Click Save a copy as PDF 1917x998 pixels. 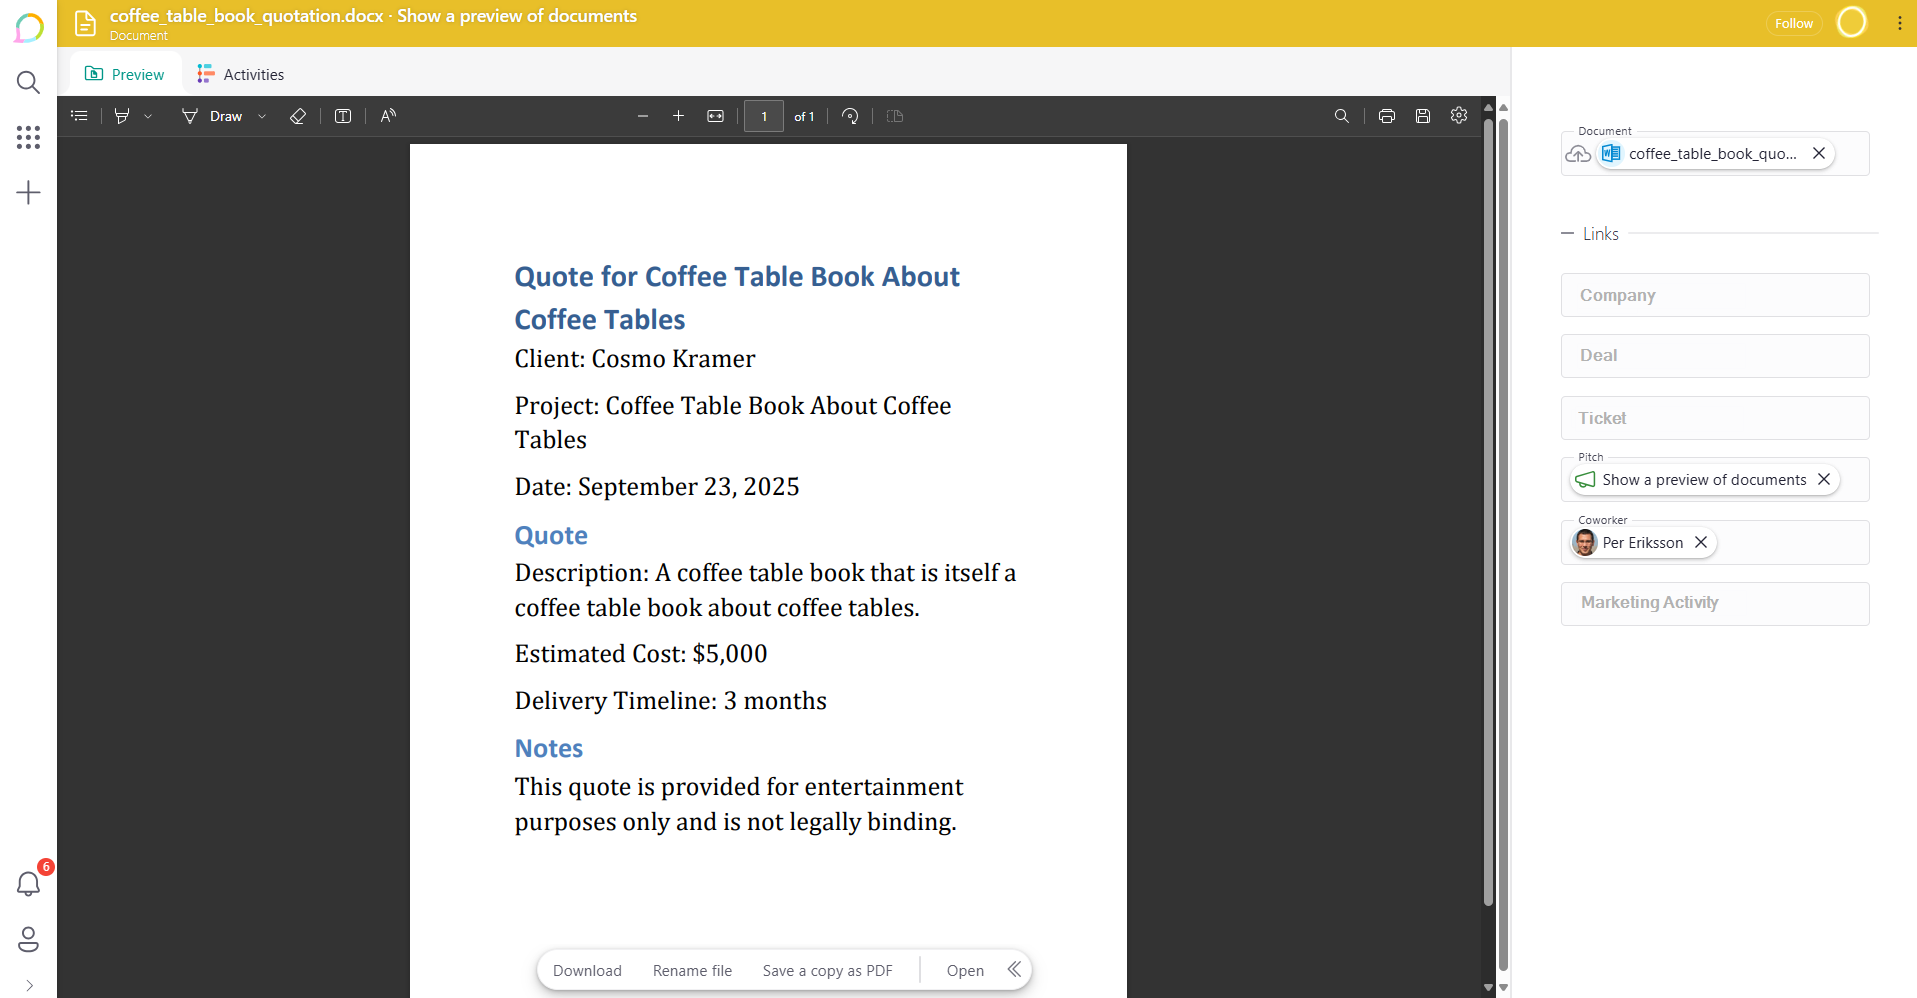(827, 970)
